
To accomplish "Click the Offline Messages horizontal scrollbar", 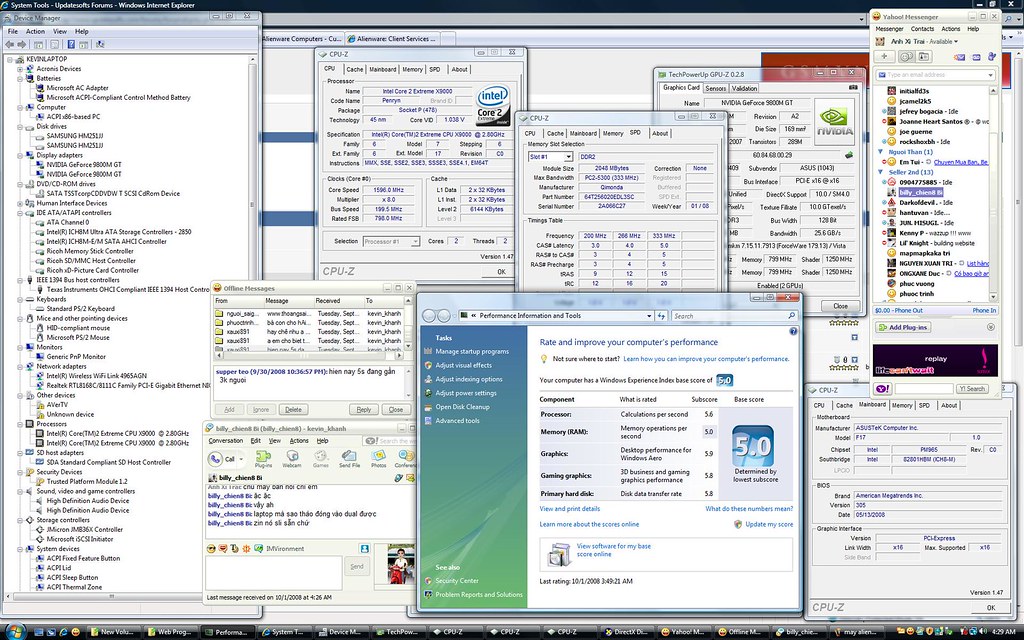I will [308, 355].
